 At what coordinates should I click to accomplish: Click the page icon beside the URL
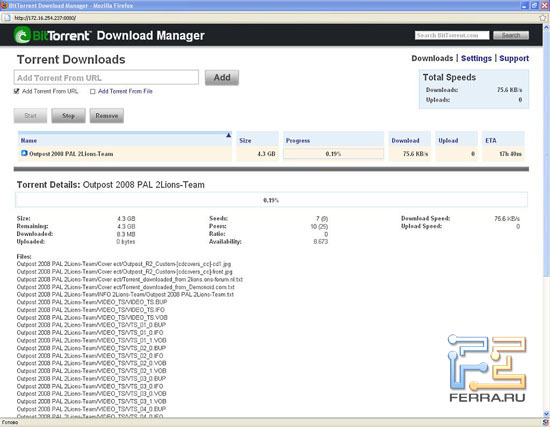click(7, 18)
